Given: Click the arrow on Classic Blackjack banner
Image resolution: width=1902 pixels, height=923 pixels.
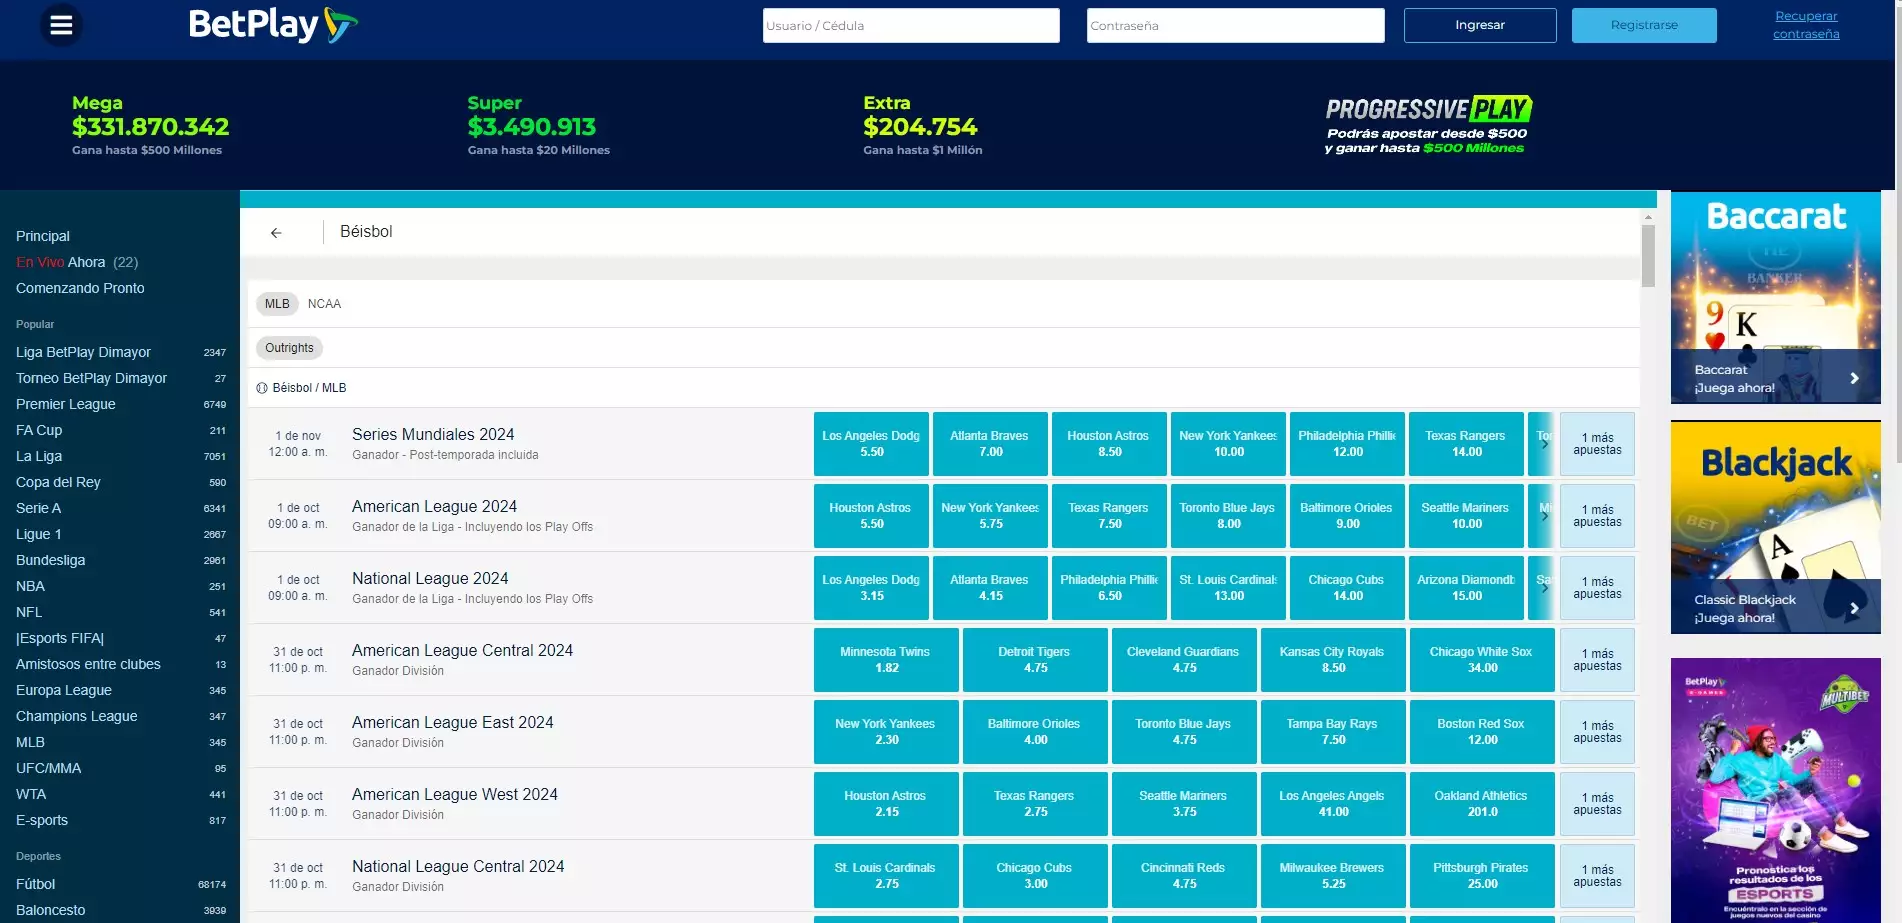Looking at the screenshot, I should [x=1854, y=608].
